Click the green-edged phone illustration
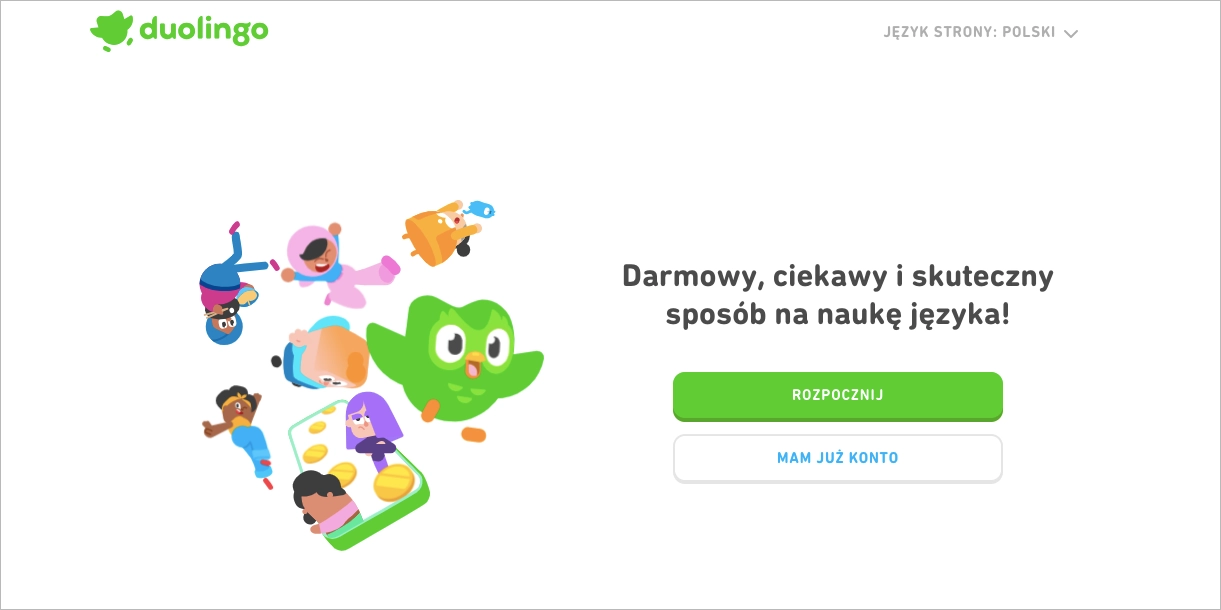1221x610 pixels. click(358, 476)
